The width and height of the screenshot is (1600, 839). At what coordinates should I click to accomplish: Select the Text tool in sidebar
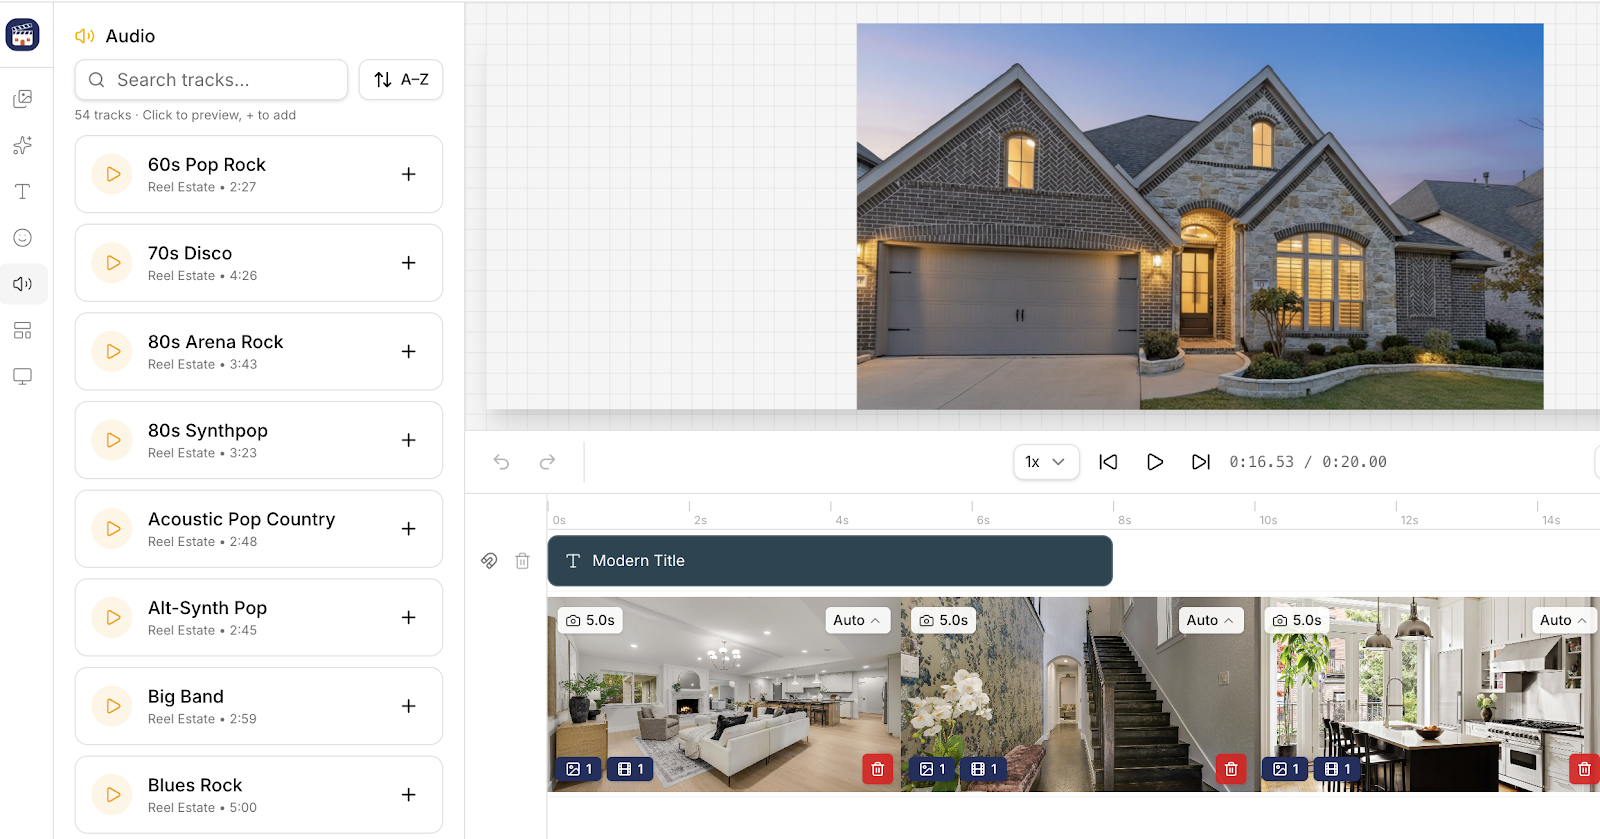coord(22,191)
